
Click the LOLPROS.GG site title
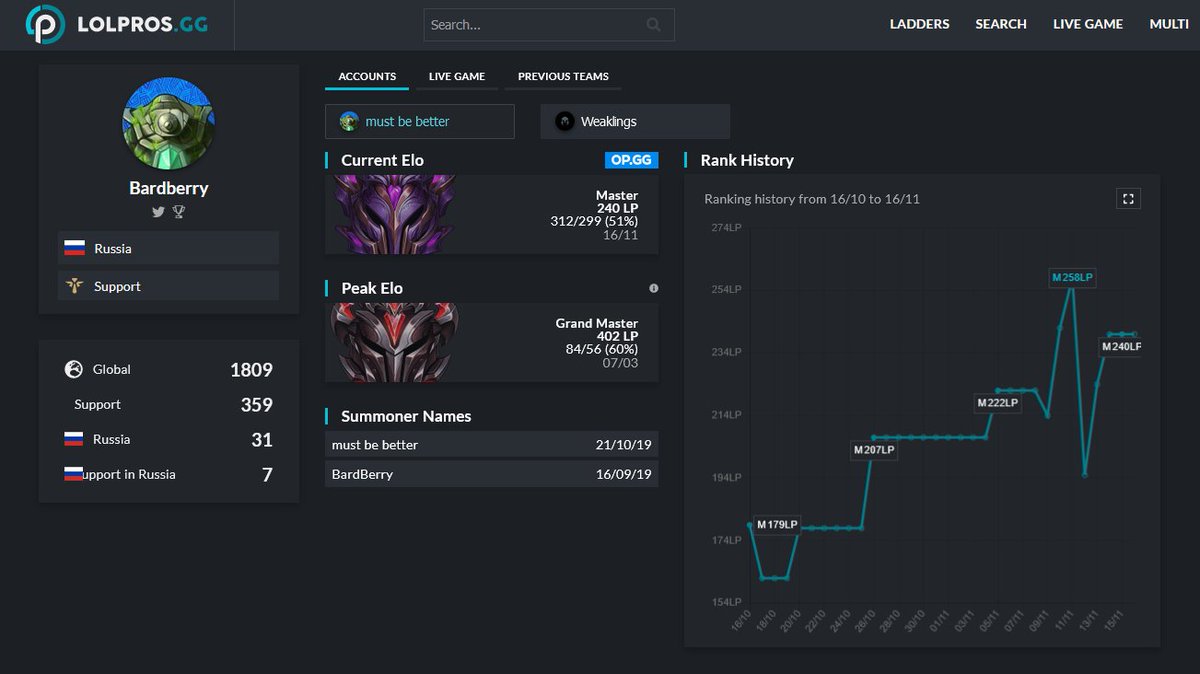coord(143,25)
